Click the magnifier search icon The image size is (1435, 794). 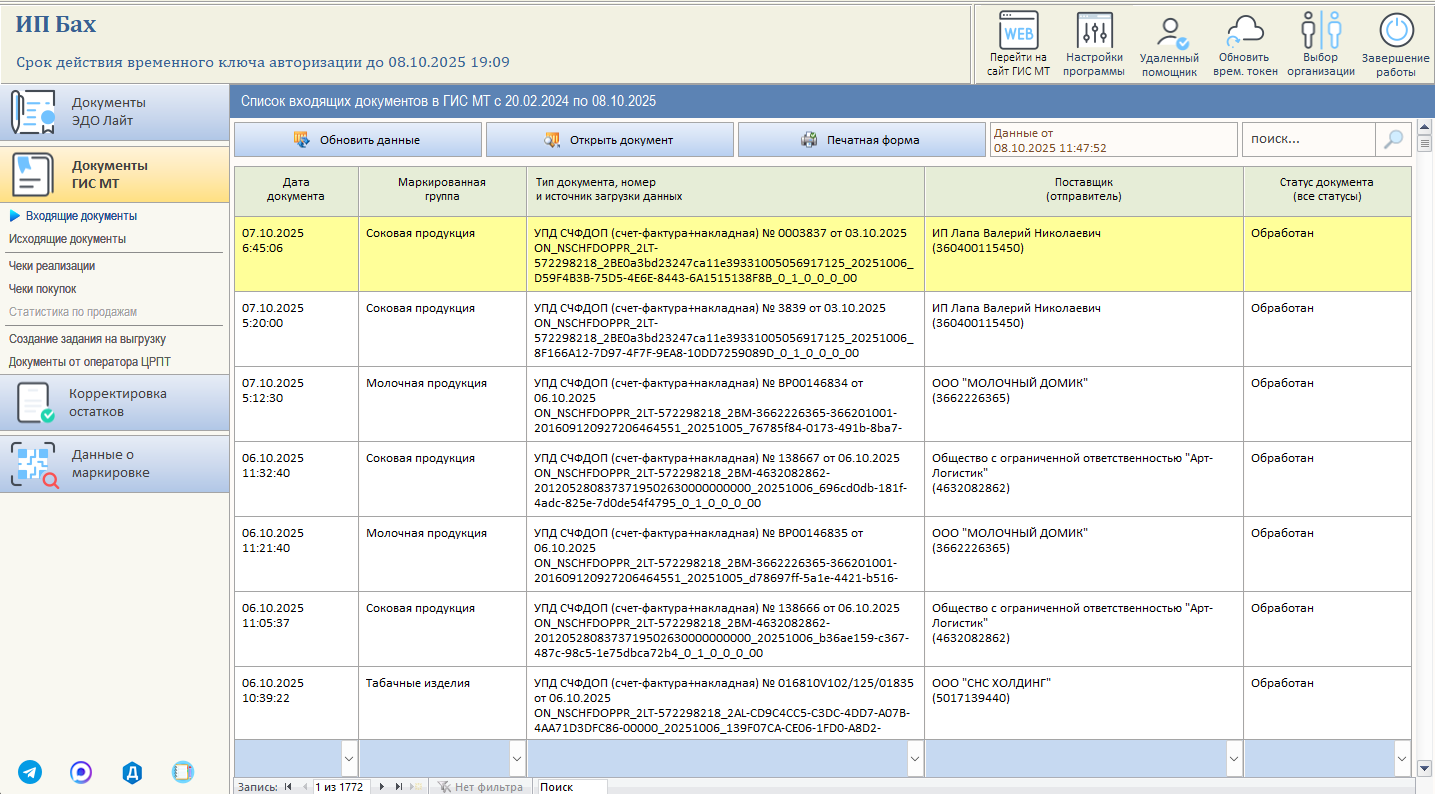tap(1393, 140)
